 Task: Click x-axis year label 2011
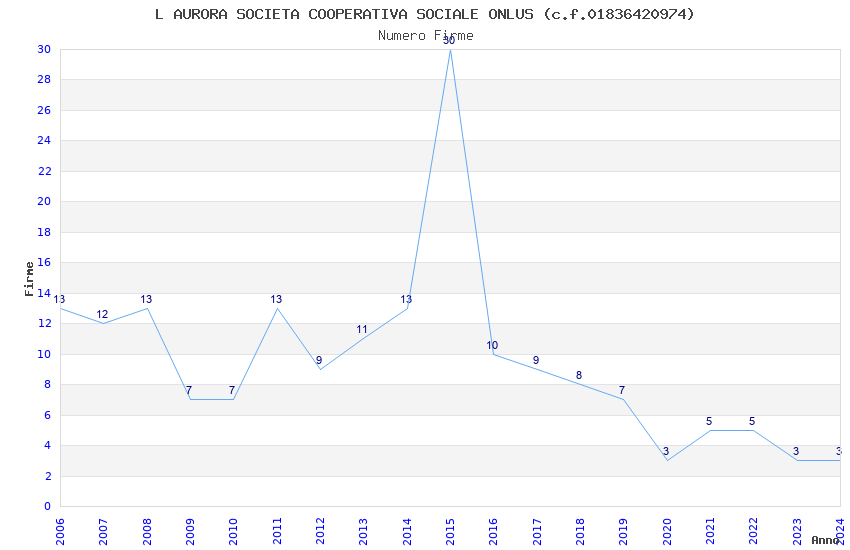pos(277,532)
